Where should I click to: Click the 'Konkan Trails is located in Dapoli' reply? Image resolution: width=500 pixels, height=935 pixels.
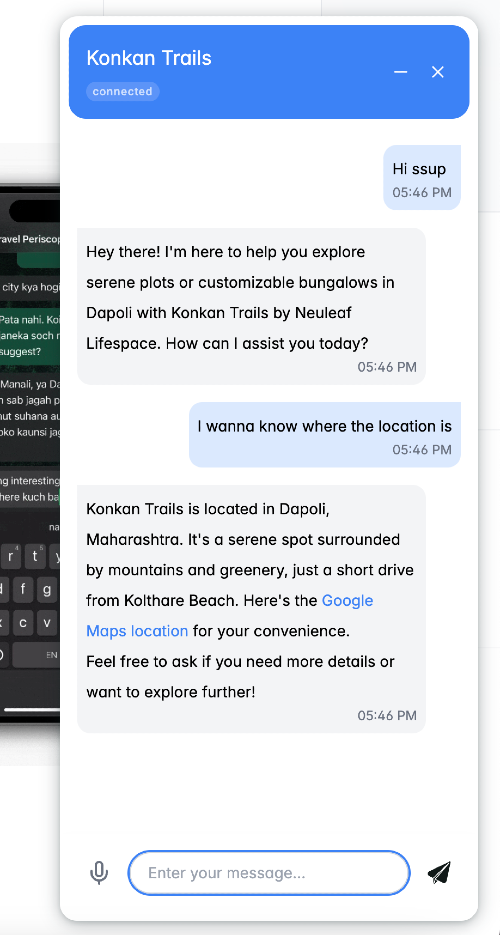coord(251,609)
